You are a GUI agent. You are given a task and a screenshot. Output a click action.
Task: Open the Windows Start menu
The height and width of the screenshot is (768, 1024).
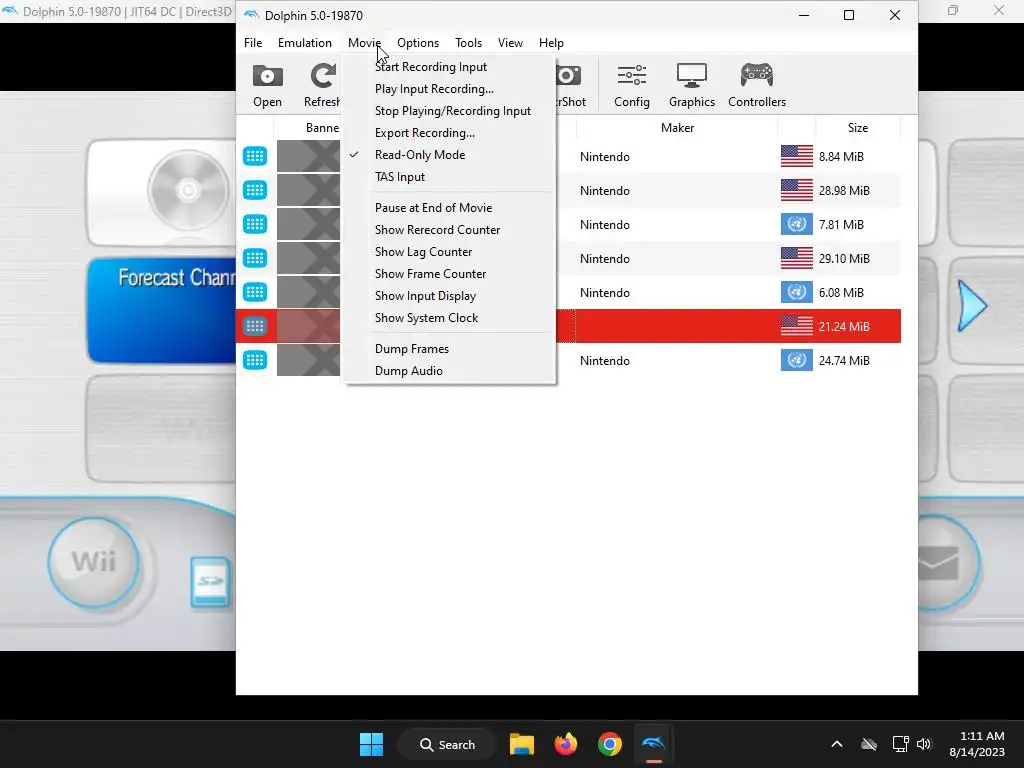[372, 744]
